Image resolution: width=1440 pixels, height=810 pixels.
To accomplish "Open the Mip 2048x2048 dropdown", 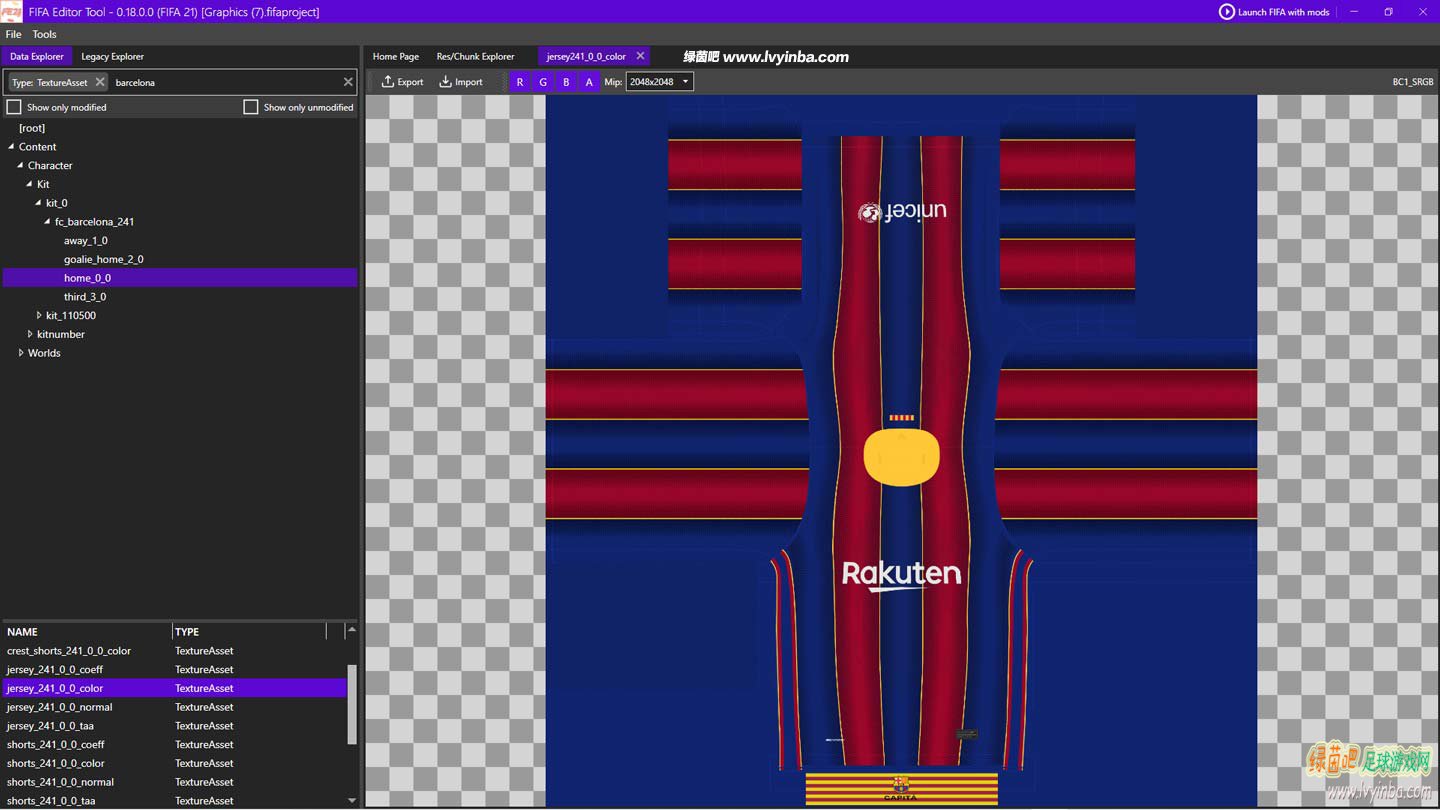I will (x=659, y=82).
